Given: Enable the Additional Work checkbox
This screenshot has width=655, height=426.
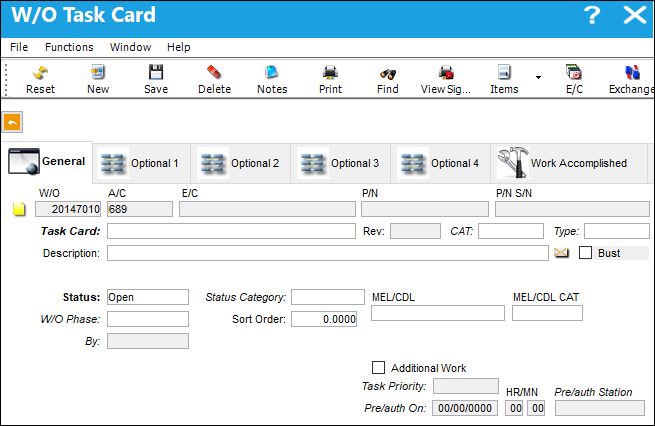Looking at the screenshot, I should (x=378, y=368).
